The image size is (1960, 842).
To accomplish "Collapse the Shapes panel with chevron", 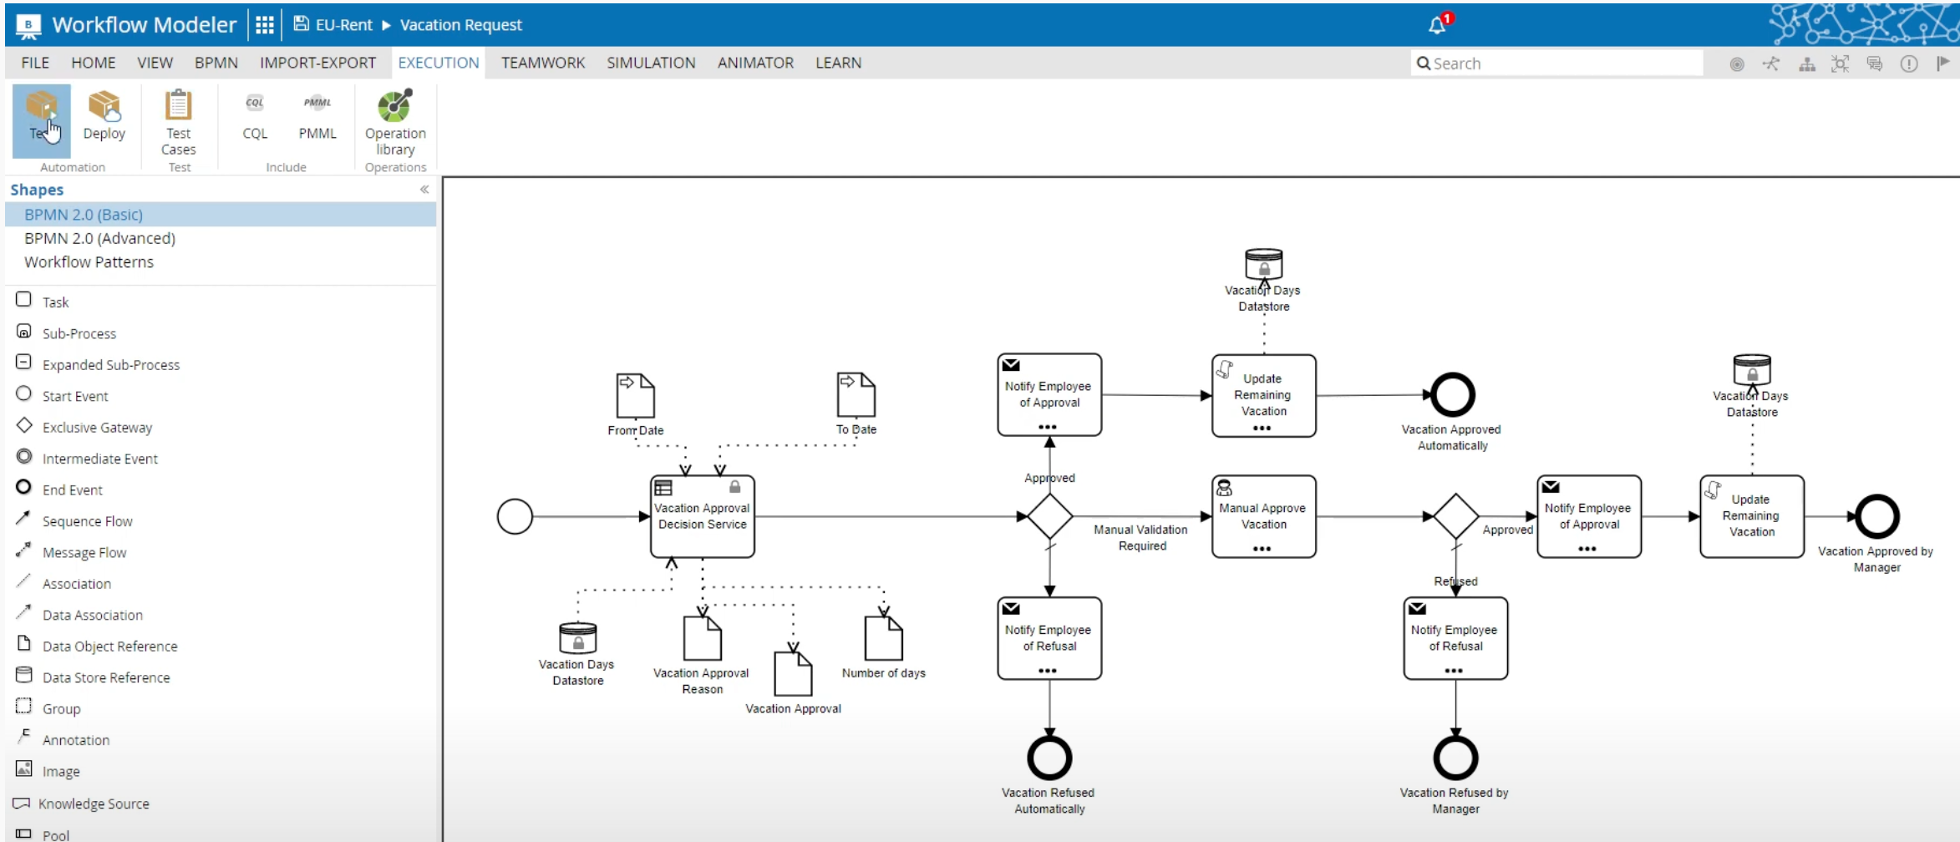I will 424,189.
